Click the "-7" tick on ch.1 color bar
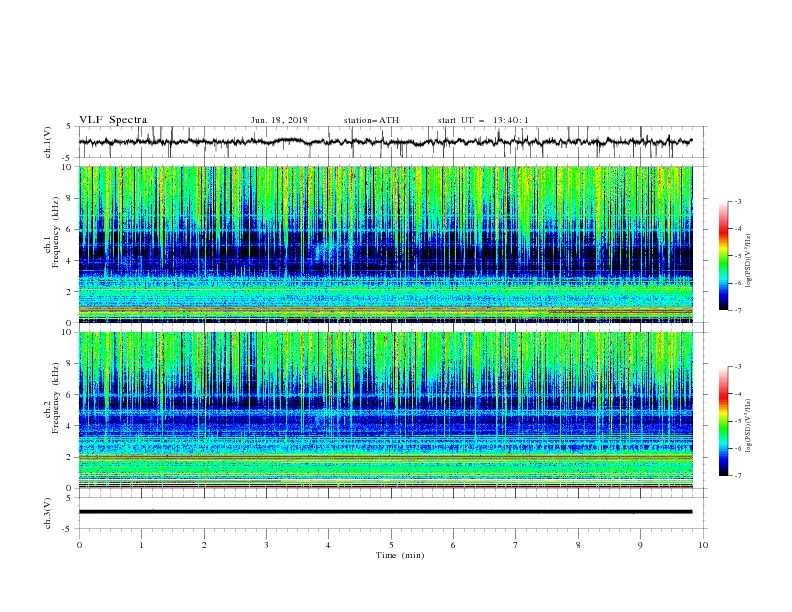Image resolution: width=792 pixels, height=612 pixels. click(x=737, y=310)
